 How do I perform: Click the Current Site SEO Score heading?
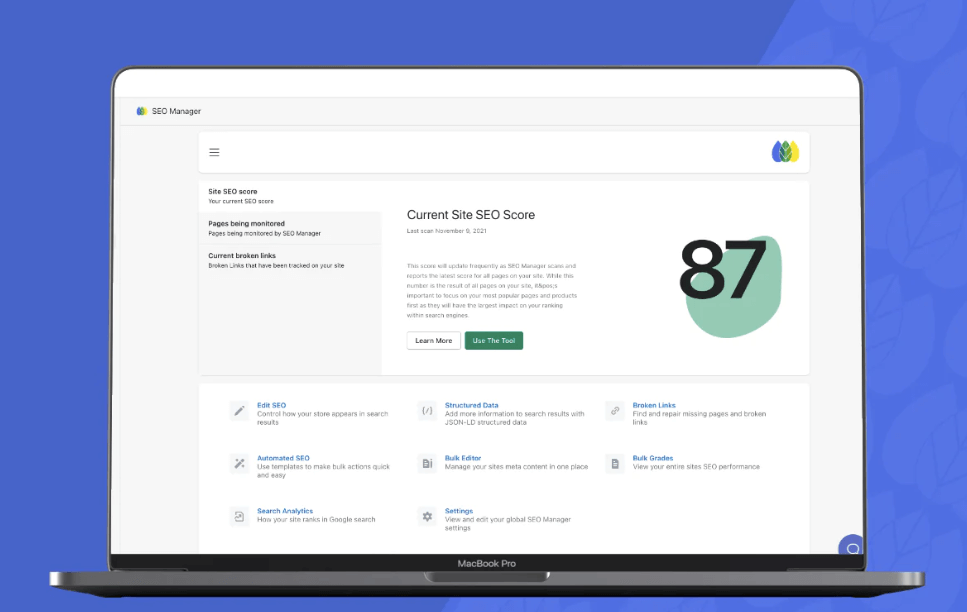click(471, 215)
